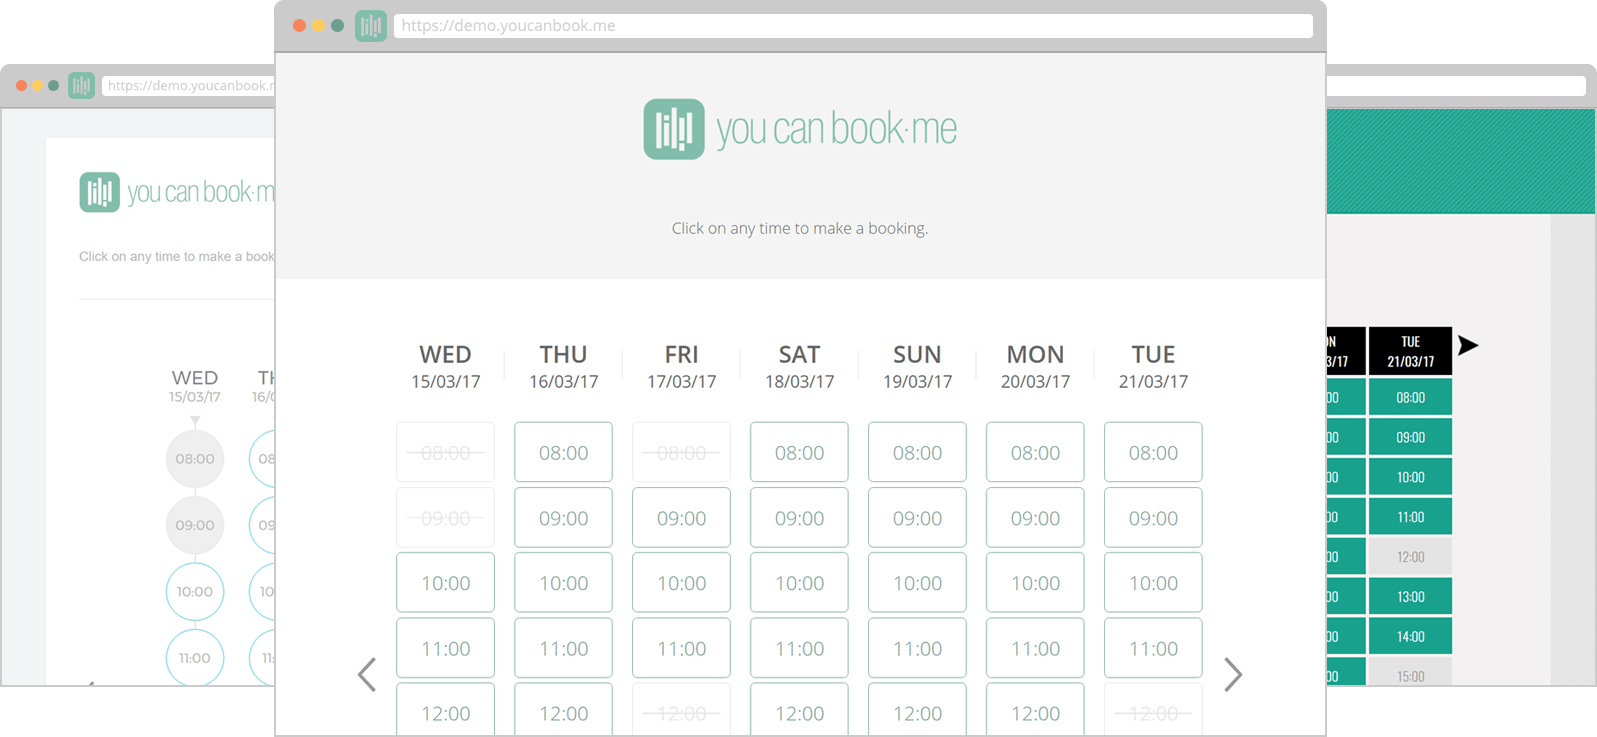Book Tuesday 21/03/17 at 09:00 in front window
This screenshot has width=1597, height=737.
1154,518
